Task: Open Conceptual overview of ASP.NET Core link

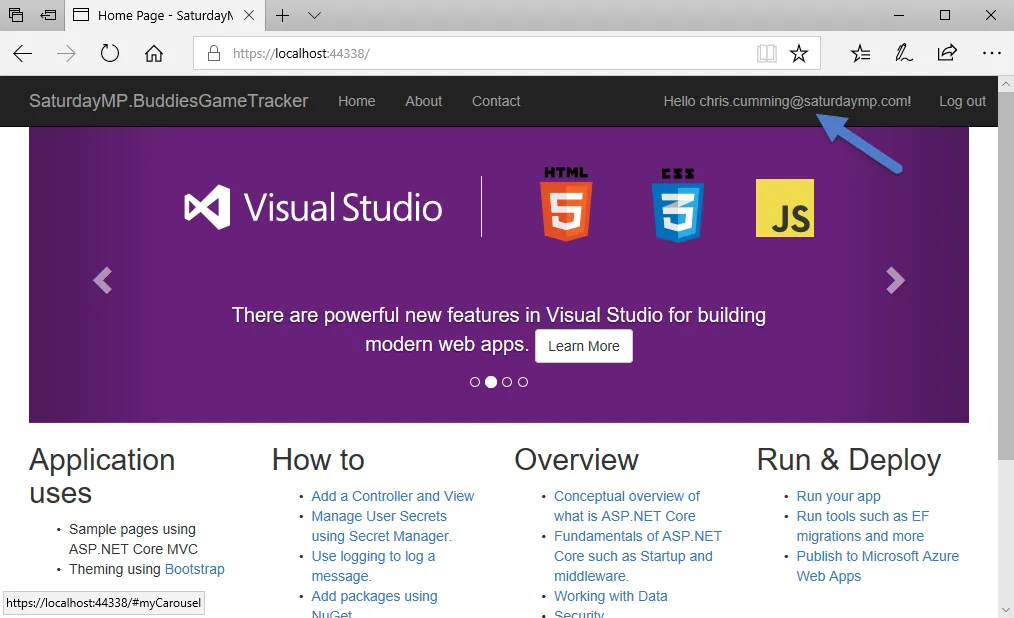Action: [627, 506]
